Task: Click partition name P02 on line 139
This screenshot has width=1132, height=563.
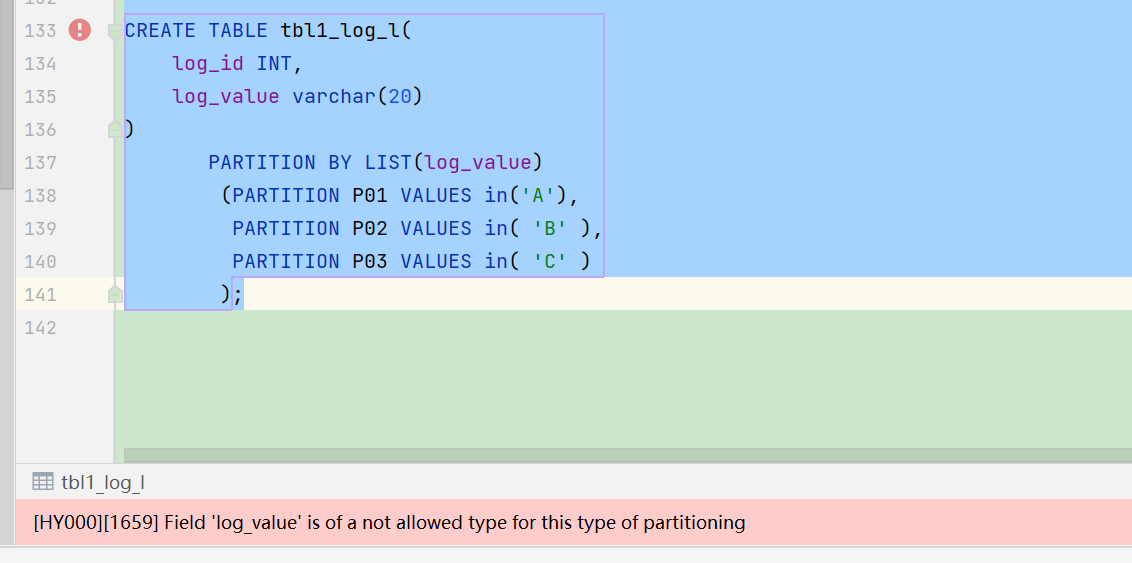Action: 370,229
